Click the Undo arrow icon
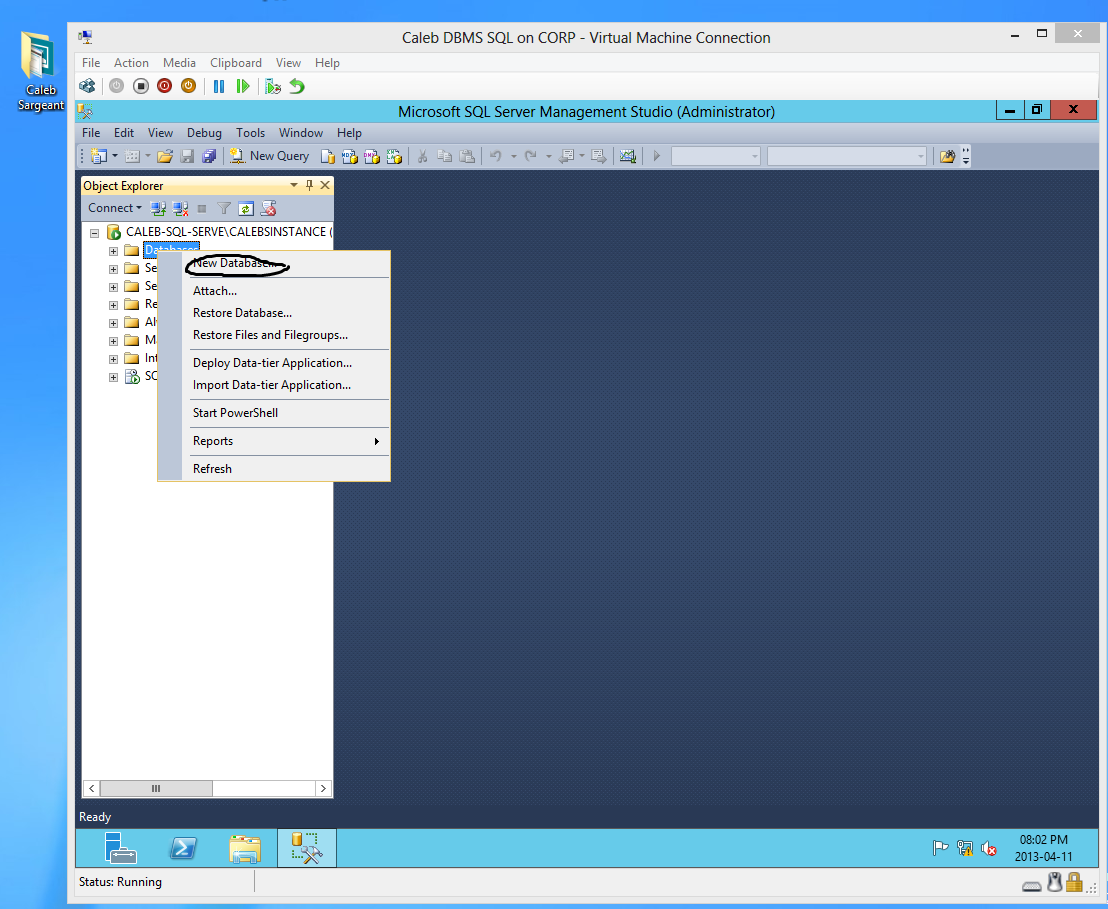 pos(495,156)
